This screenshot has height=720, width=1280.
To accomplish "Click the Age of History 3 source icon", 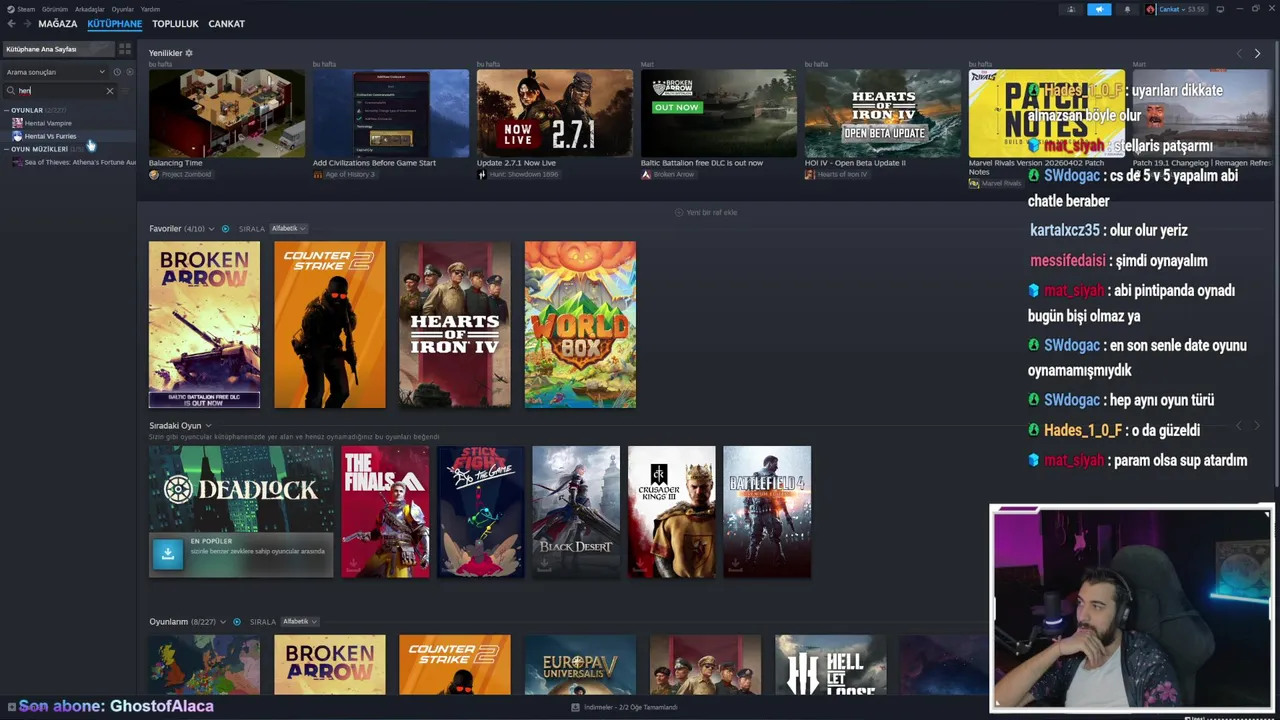I will (318, 174).
